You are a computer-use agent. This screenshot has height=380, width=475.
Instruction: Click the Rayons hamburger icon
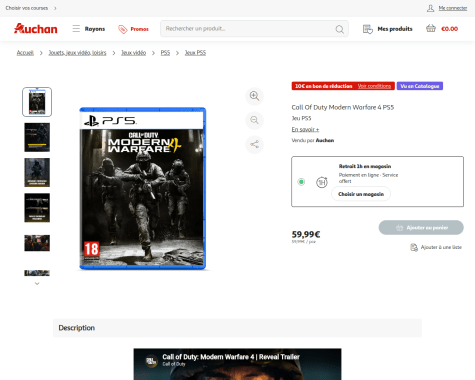coord(76,29)
